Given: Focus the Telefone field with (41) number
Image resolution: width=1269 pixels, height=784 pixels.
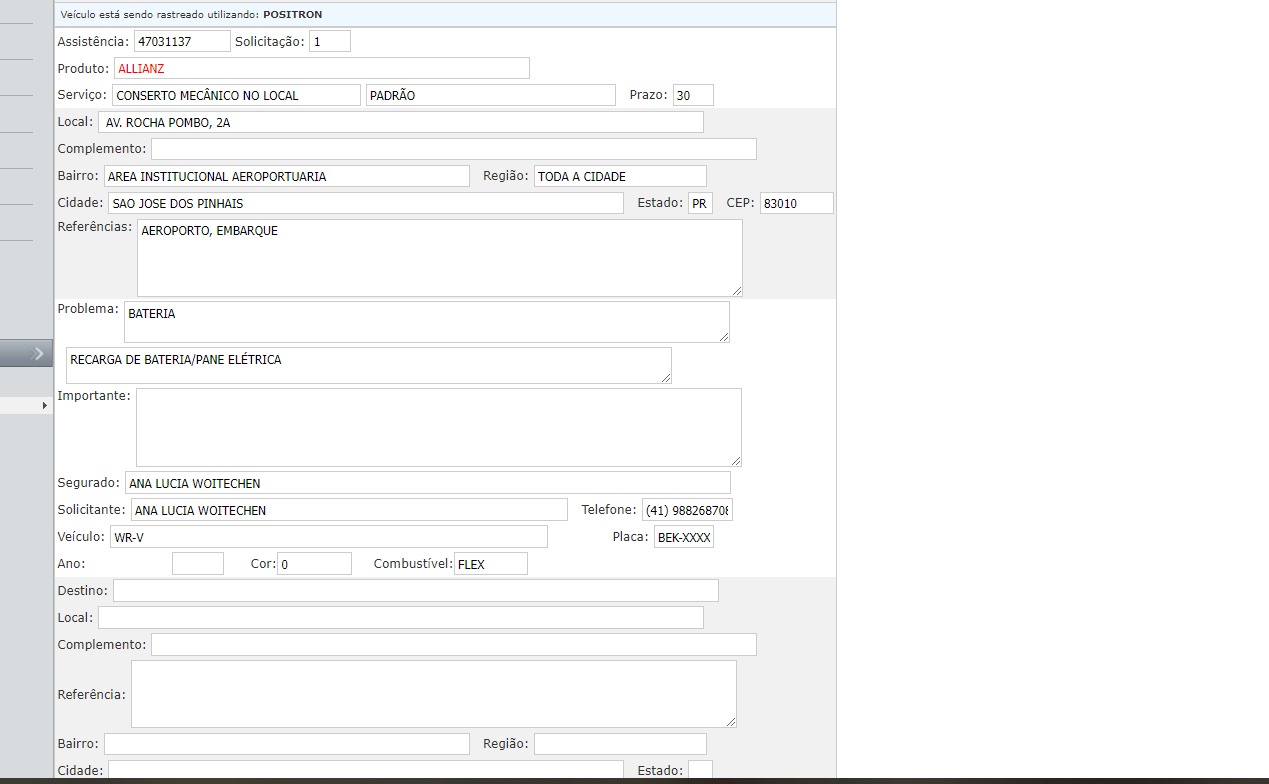Looking at the screenshot, I should pyautogui.click(x=687, y=510).
